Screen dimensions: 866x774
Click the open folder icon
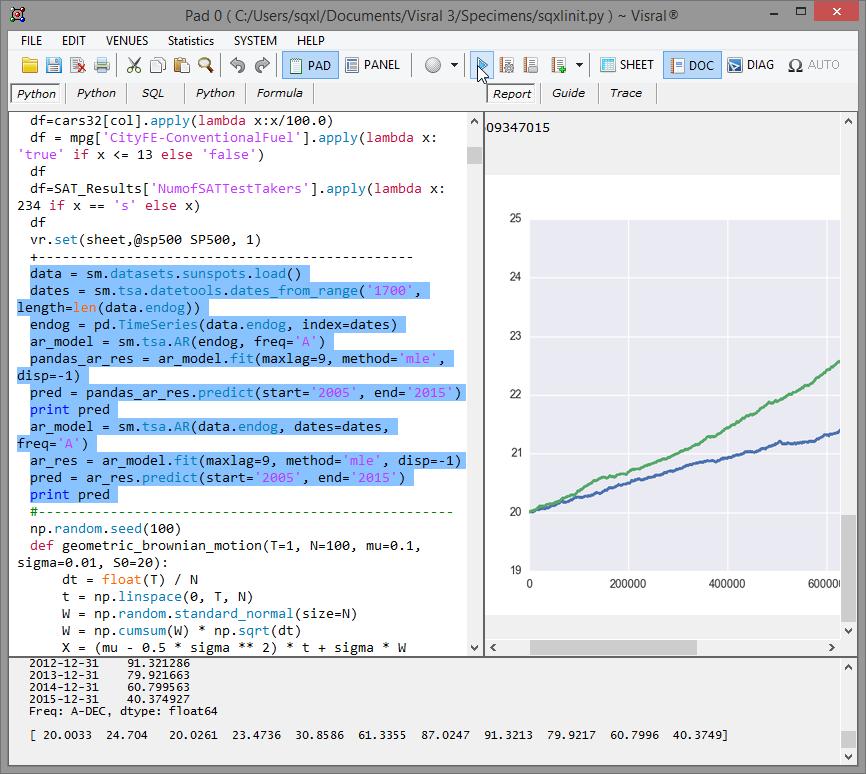tap(30, 65)
